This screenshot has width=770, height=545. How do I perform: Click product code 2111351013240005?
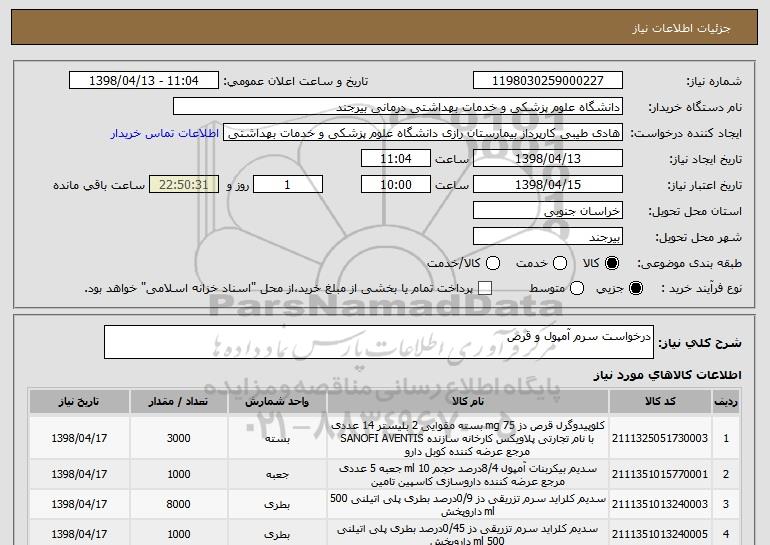(660, 534)
